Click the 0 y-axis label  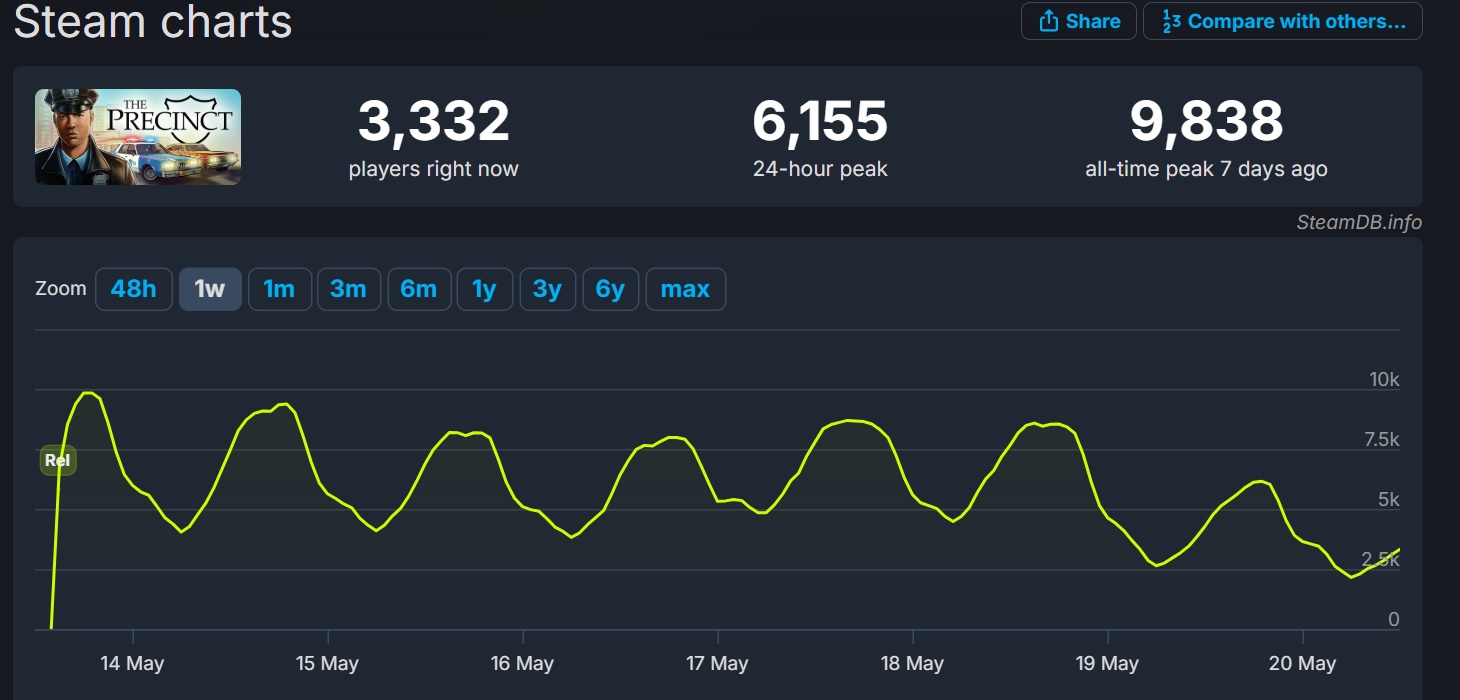1394,619
